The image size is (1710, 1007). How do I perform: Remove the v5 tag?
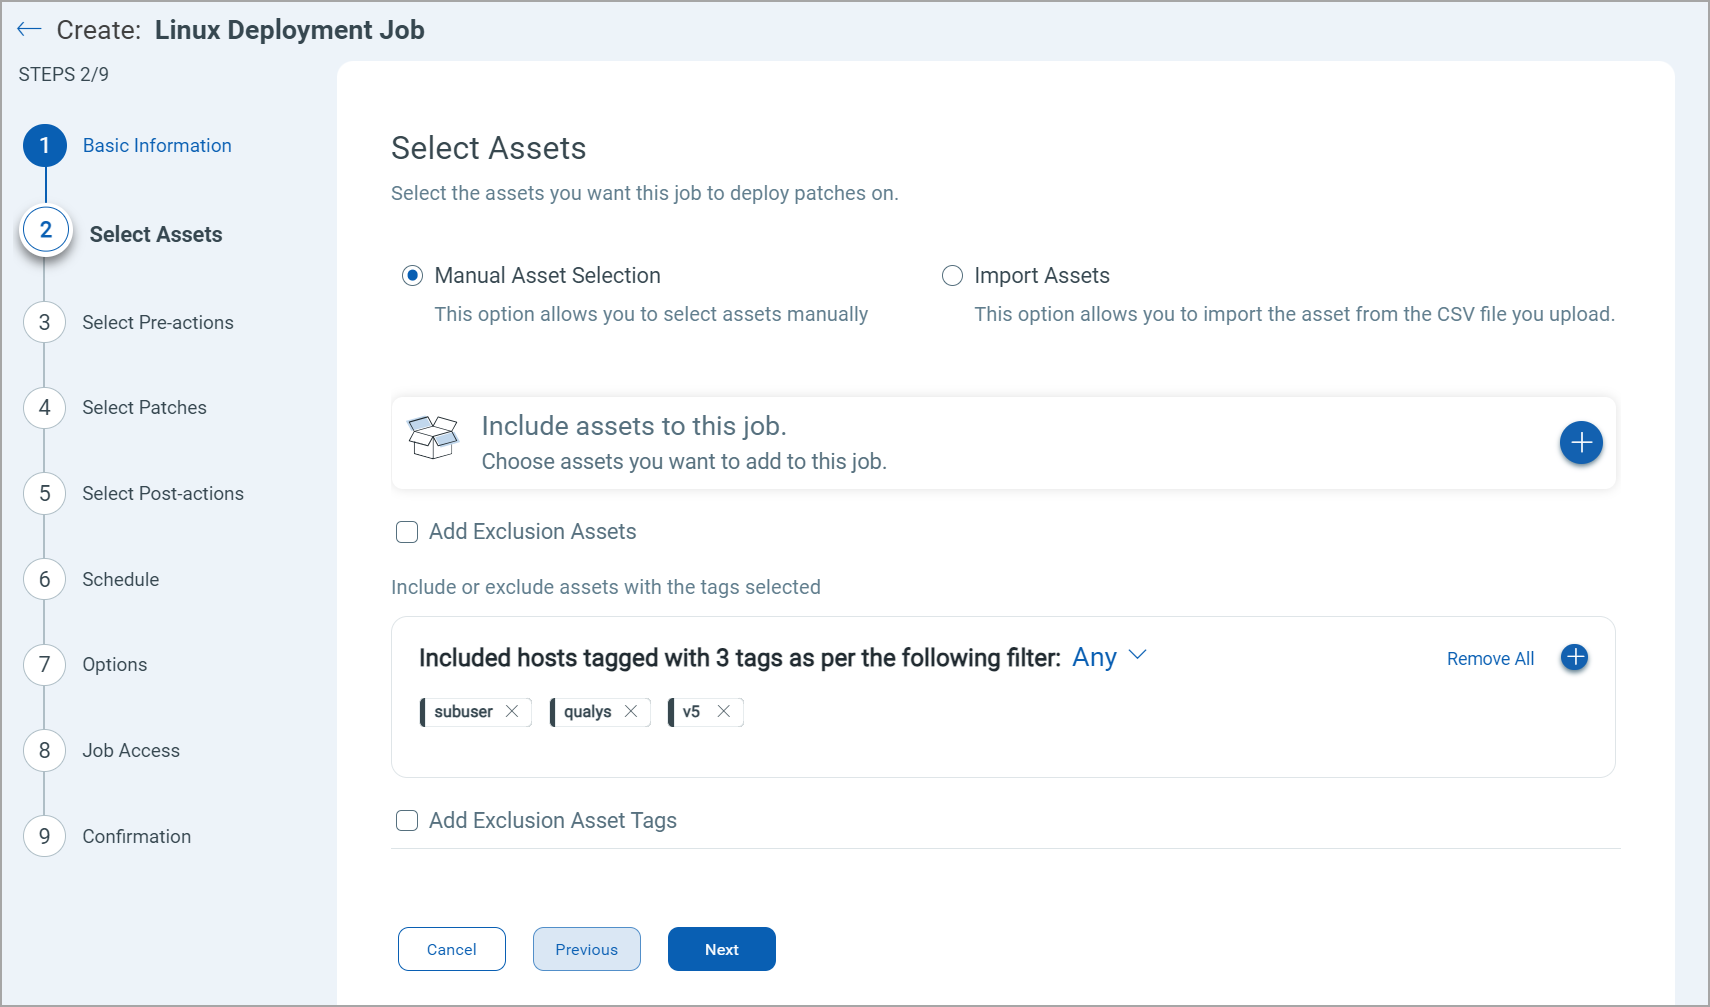pyautogui.click(x=724, y=711)
